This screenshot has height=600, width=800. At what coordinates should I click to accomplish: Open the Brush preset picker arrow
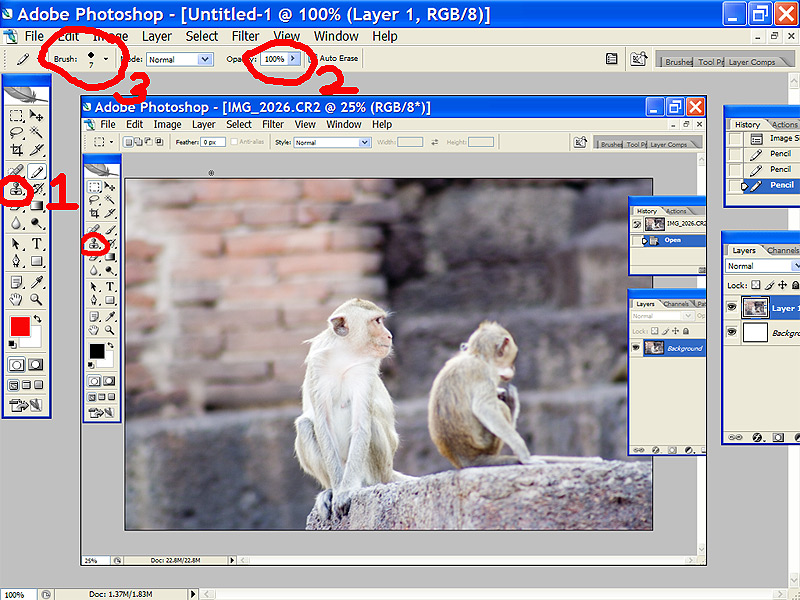106,60
